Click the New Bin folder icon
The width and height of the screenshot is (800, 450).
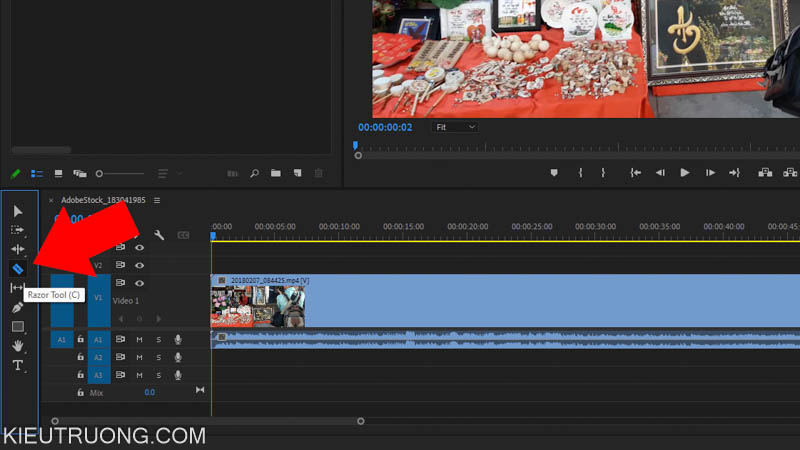(276, 173)
